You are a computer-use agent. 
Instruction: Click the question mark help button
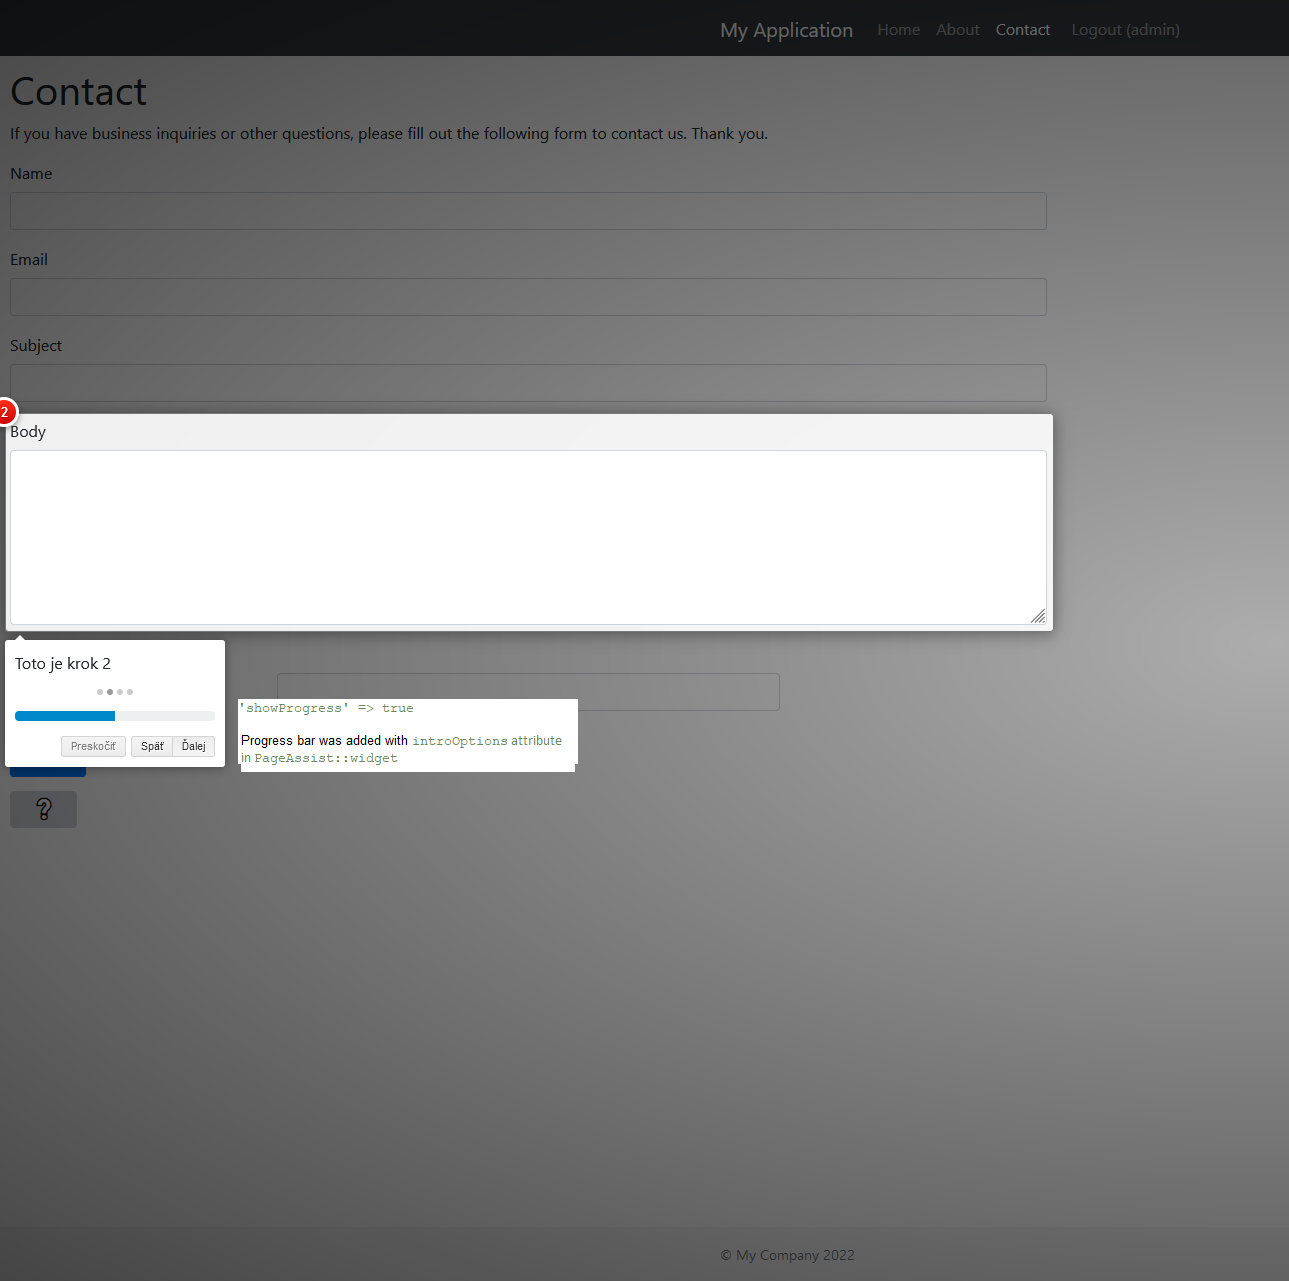43,809
